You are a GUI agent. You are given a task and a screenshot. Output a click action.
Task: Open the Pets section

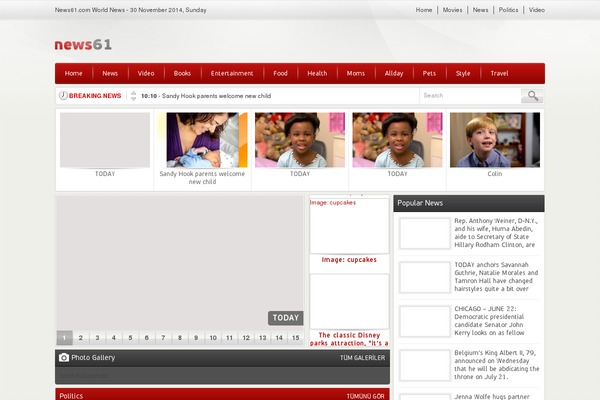coord(429,73)
